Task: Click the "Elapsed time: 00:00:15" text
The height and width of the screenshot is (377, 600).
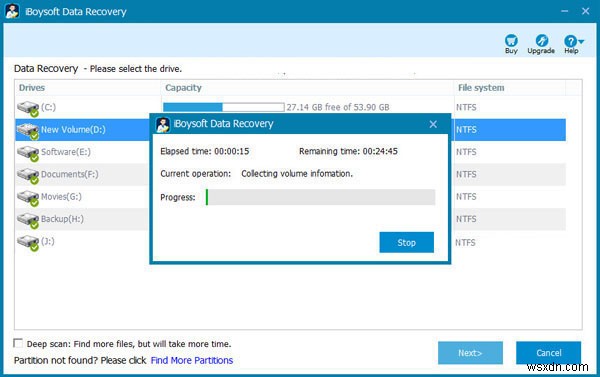Action: pyautogui.click(x=205, y=151)
